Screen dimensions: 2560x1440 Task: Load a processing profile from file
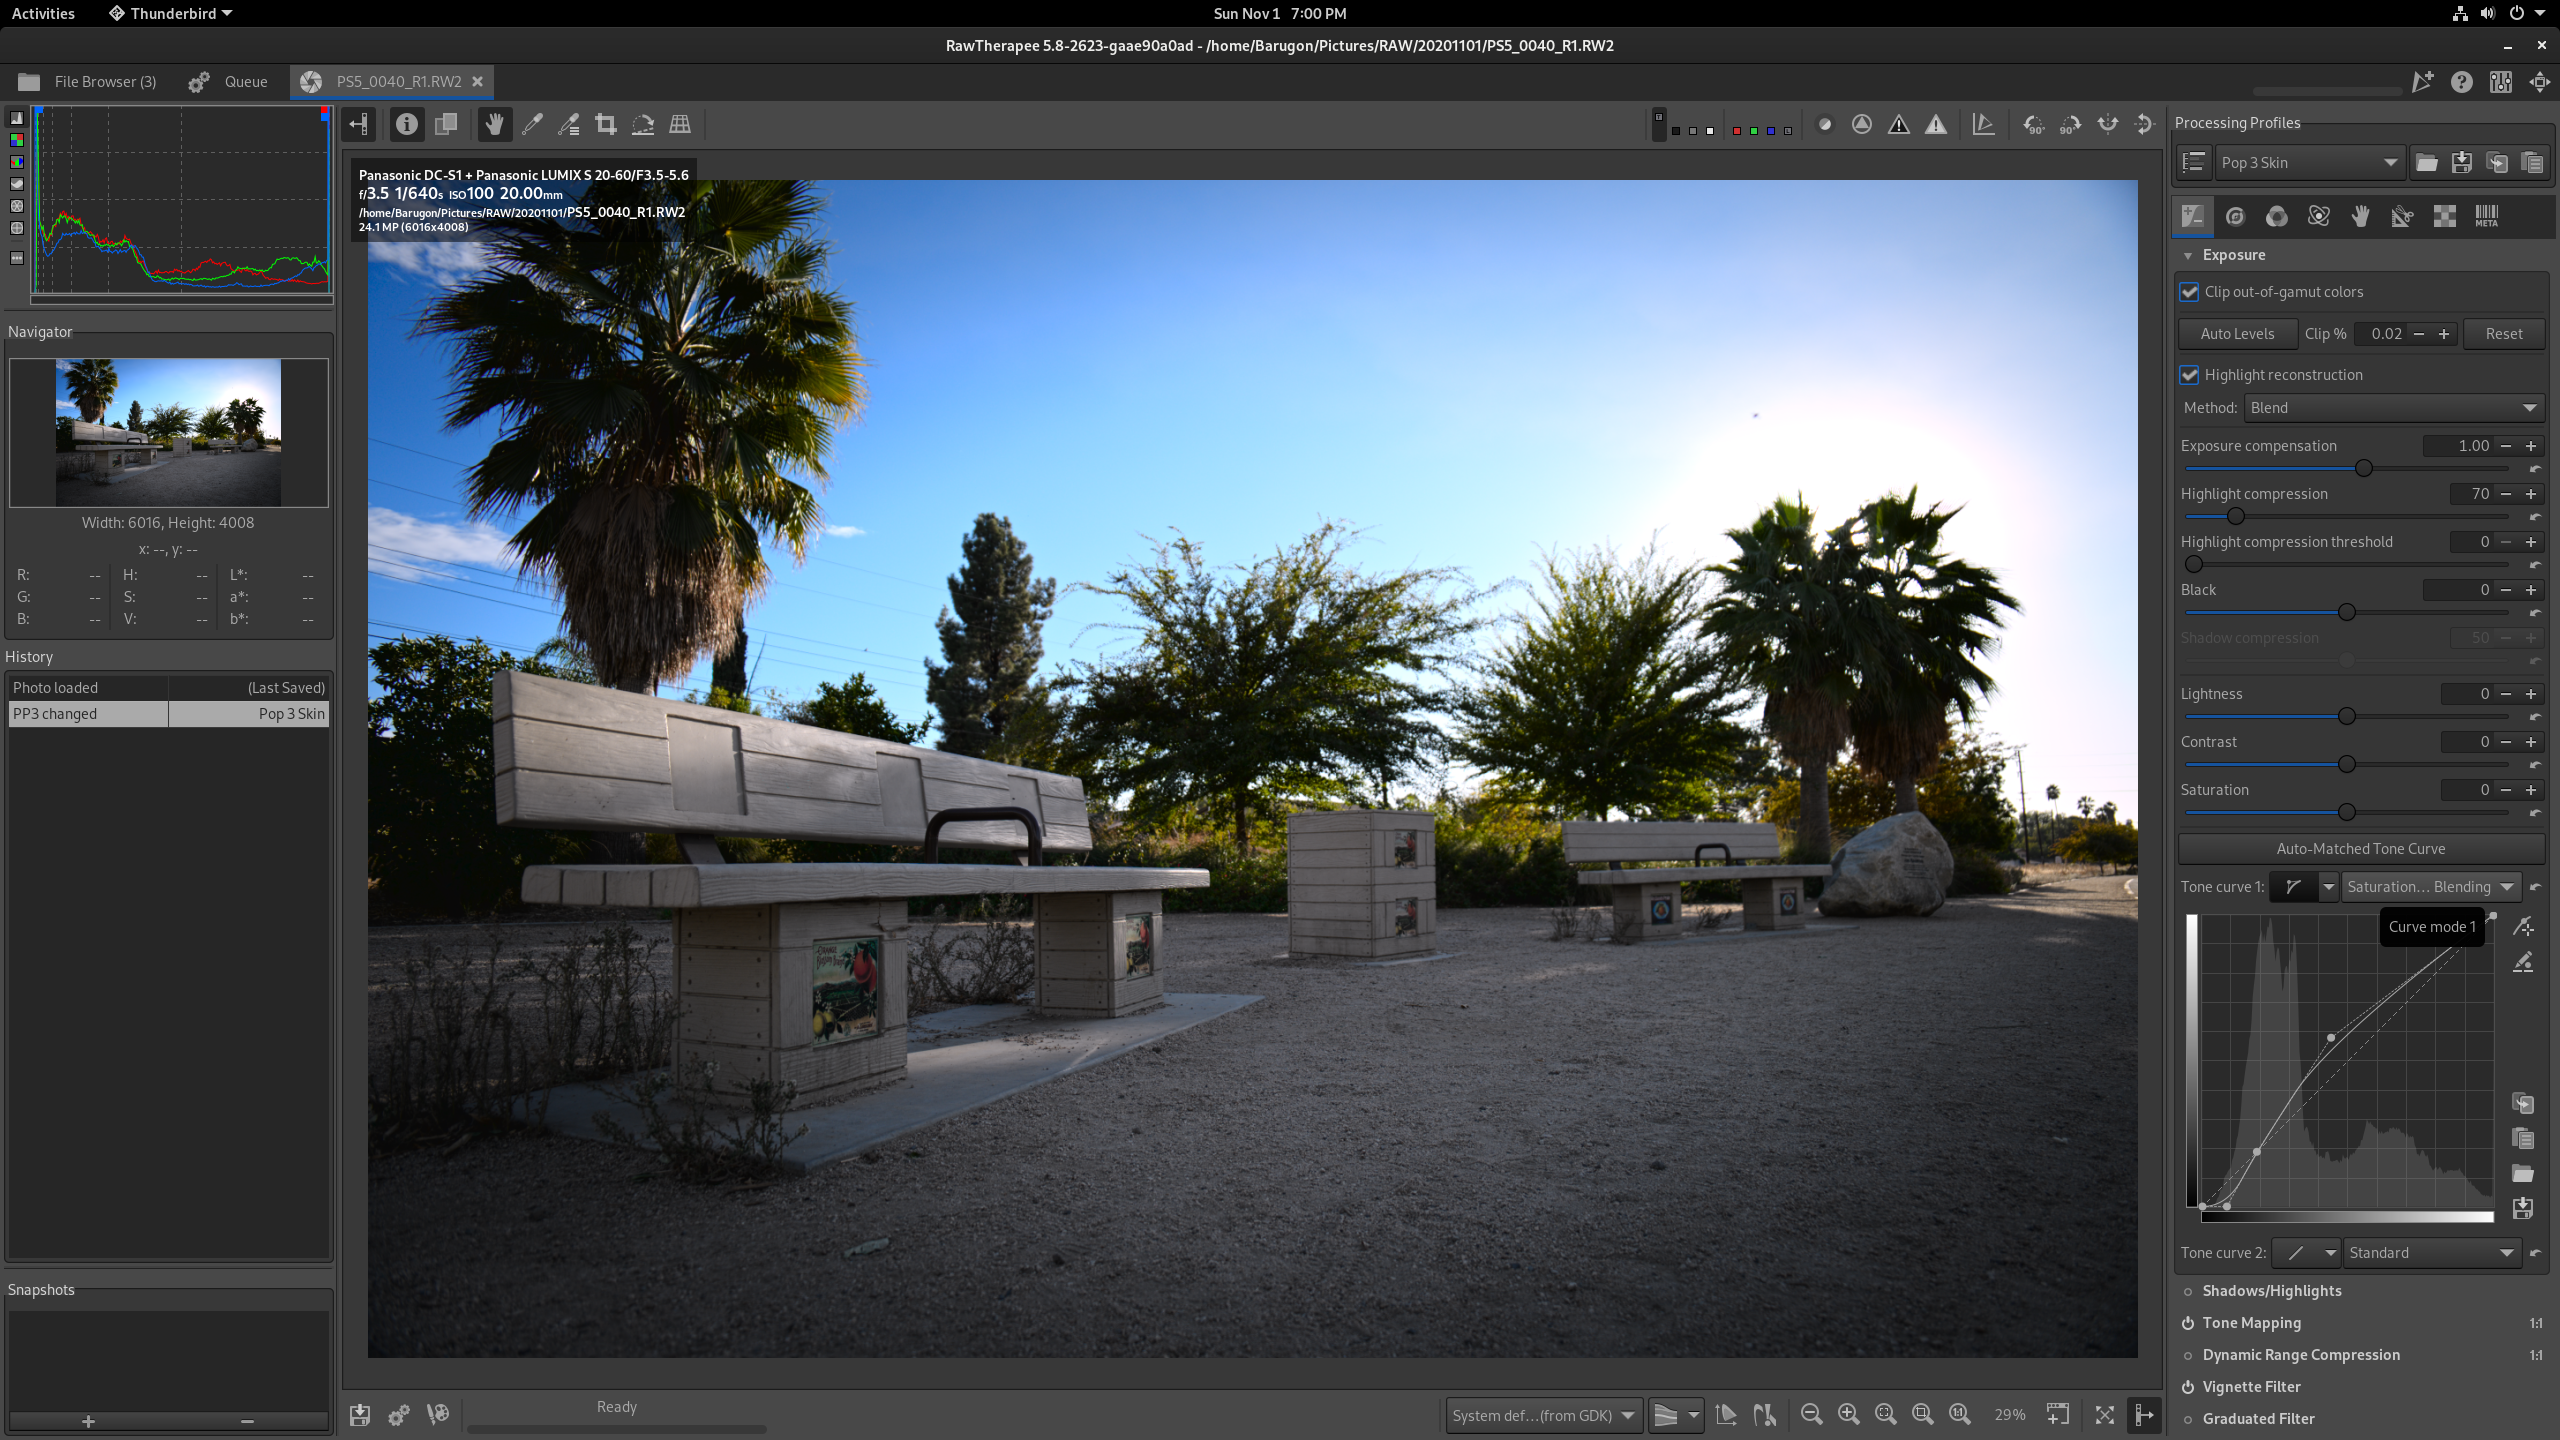[2426, 162]
